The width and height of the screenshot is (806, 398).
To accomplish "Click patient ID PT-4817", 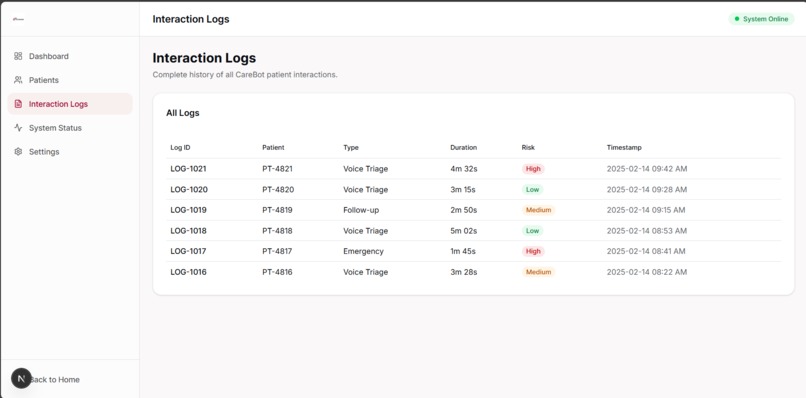I will 278,251.
